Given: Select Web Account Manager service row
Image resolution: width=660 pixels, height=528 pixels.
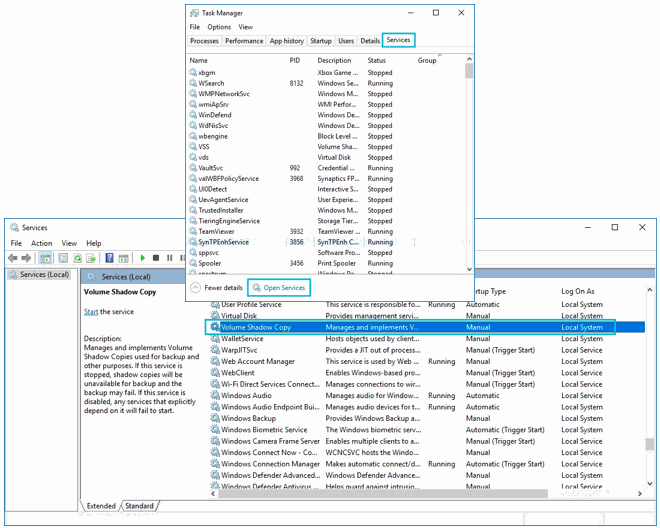Looking at the screenshot, I should point(426,361).
